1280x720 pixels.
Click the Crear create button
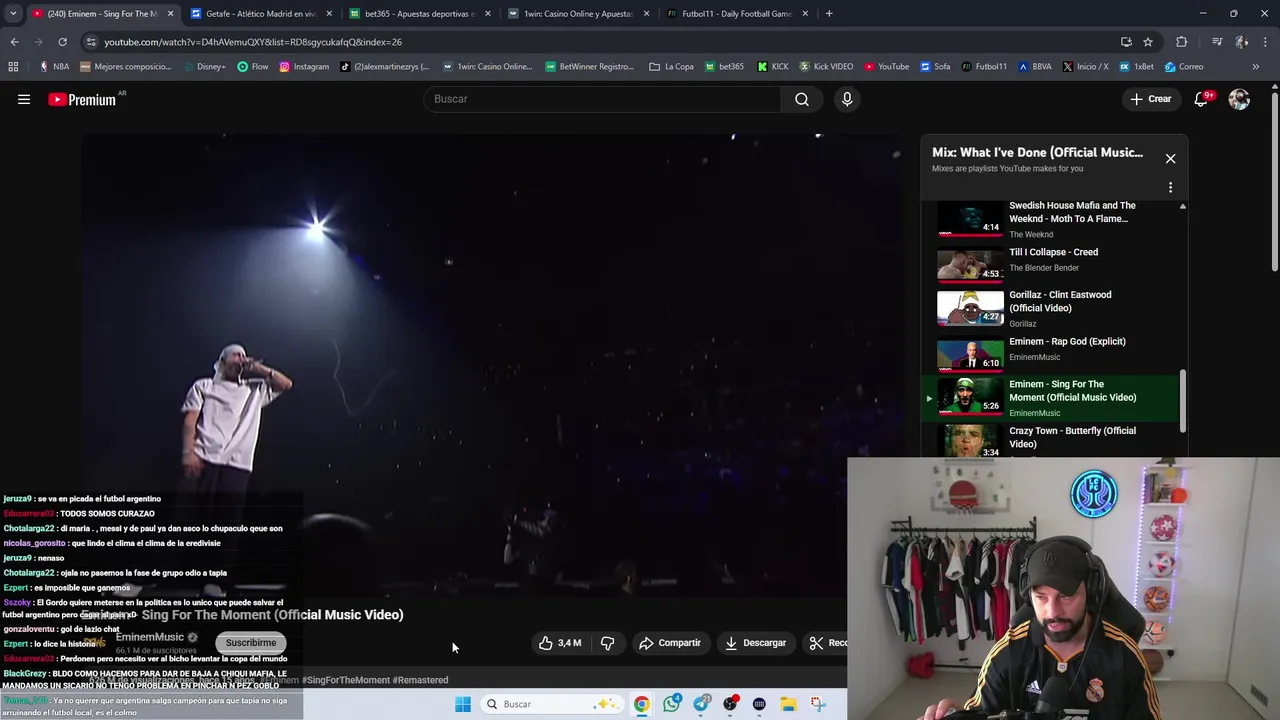point(1150,99)
